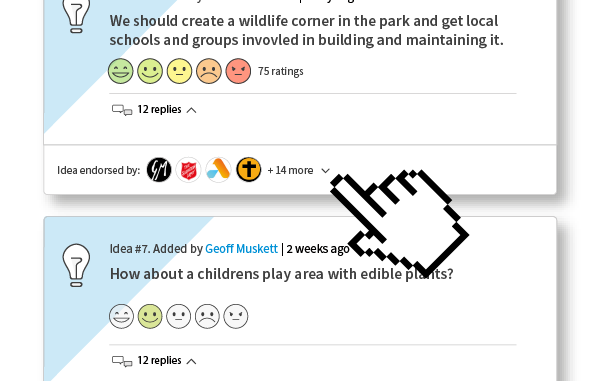The image size is (597, 381).
Task: Collapse 12 replies under wildlife corner idea
Action: (x=154, y=110)
